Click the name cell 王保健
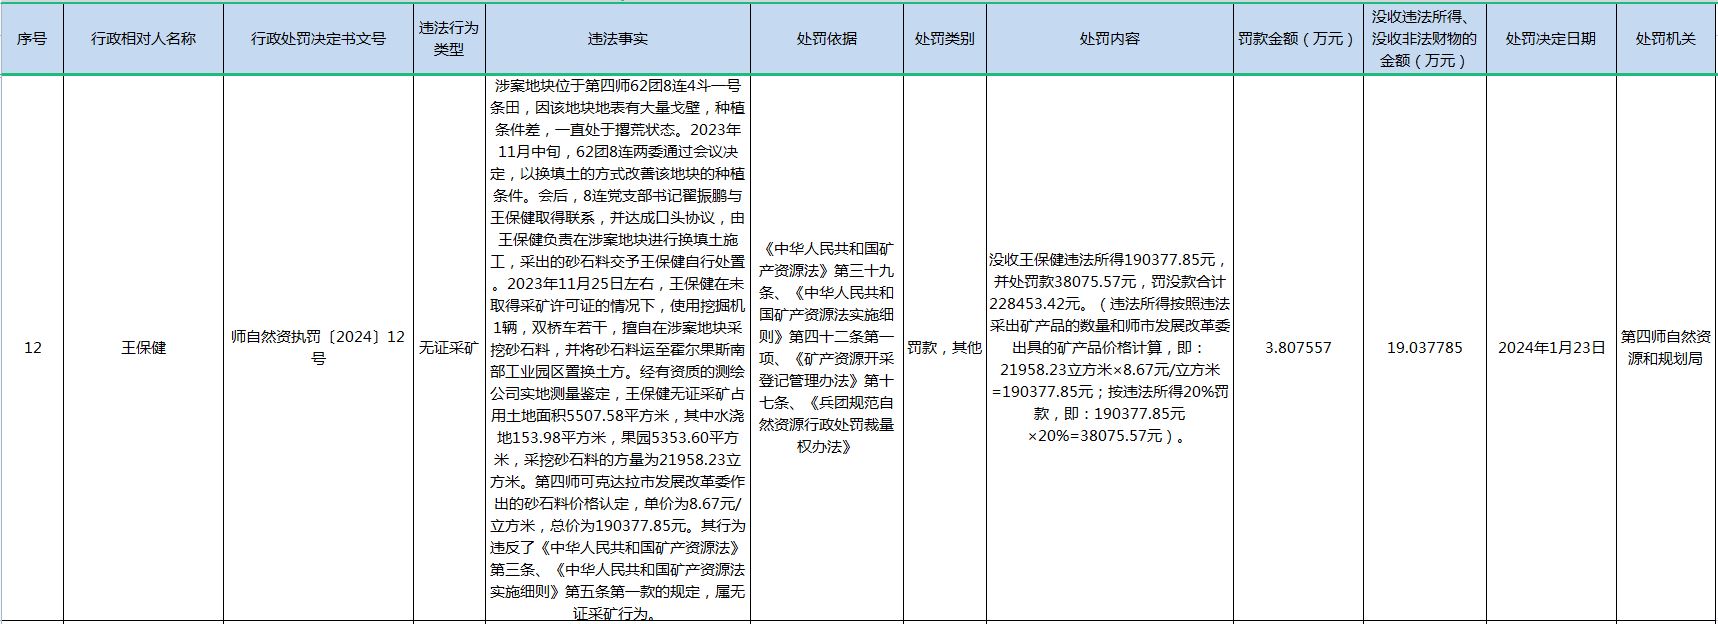 pos(143,348)
